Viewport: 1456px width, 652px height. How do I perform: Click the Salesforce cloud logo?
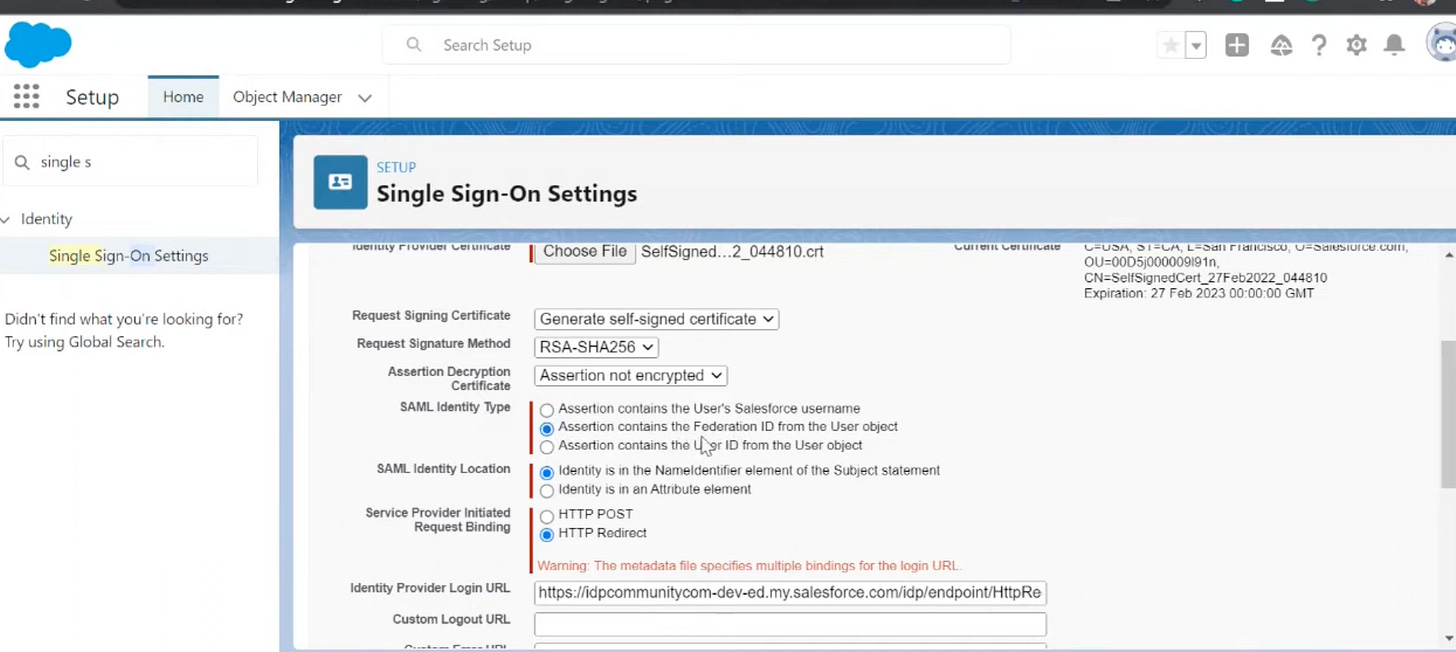[x=38, y=45]
